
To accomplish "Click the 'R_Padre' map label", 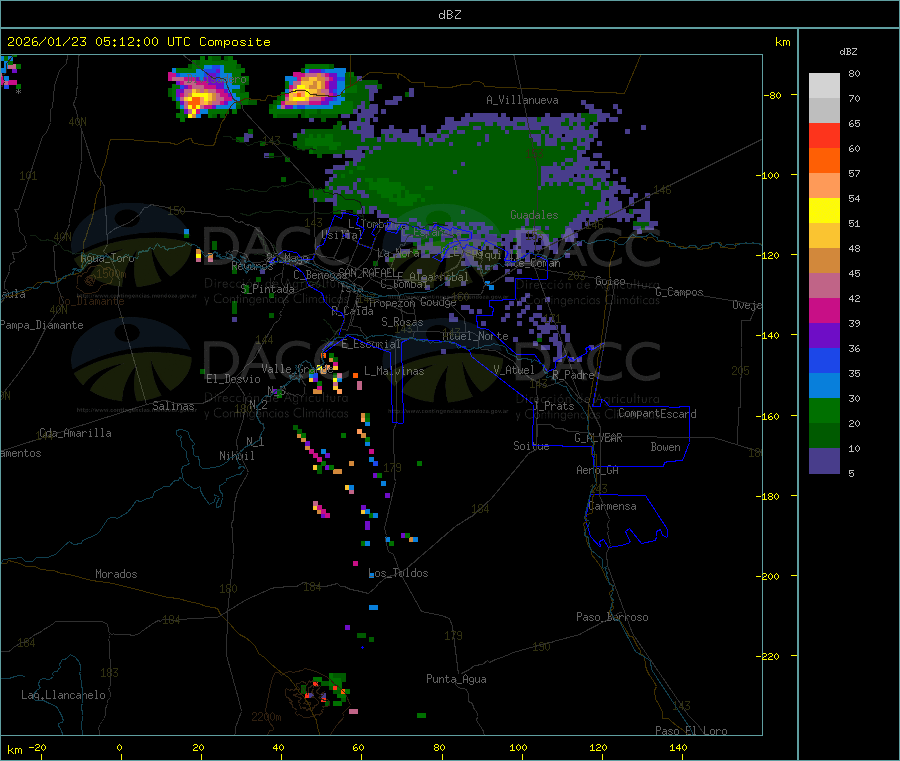I will [x=573, y=375].
